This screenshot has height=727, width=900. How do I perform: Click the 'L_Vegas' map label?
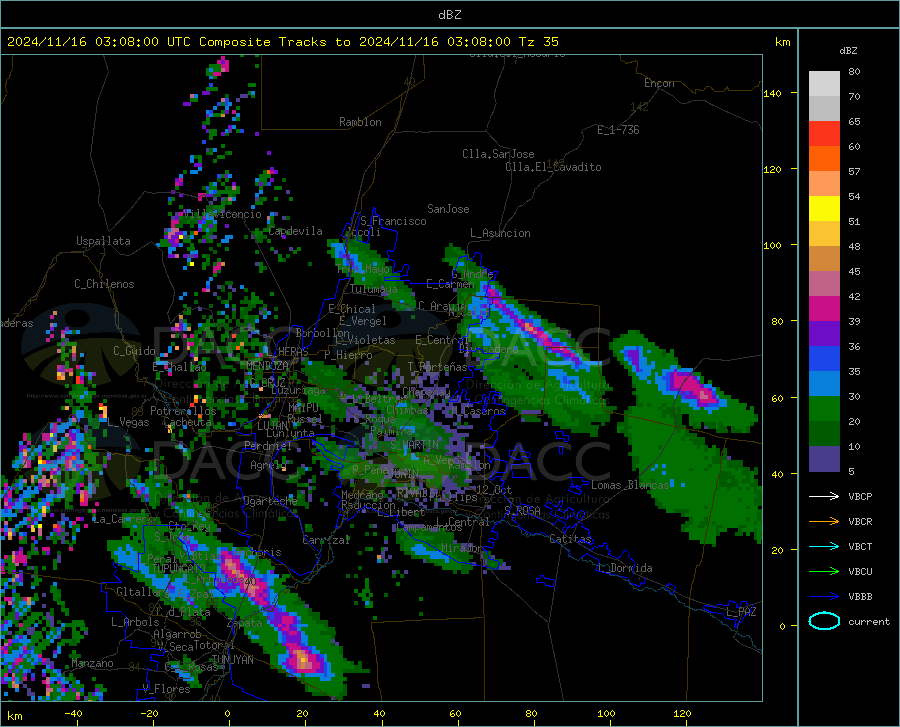[128, 422]
